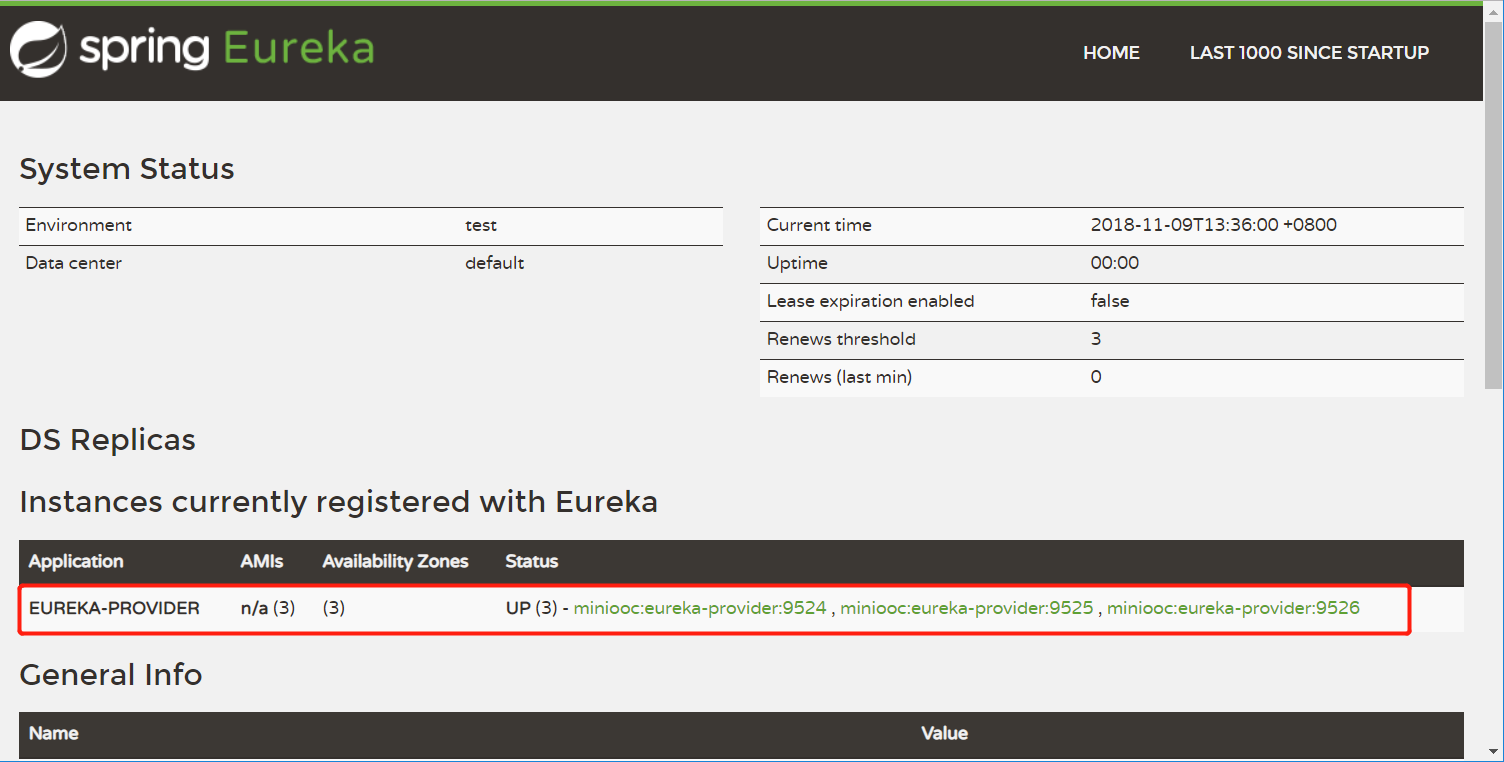Open LAST 1000 SINCE STARTUP view
The image size is (1504, 762).
tap(1309, 52)
